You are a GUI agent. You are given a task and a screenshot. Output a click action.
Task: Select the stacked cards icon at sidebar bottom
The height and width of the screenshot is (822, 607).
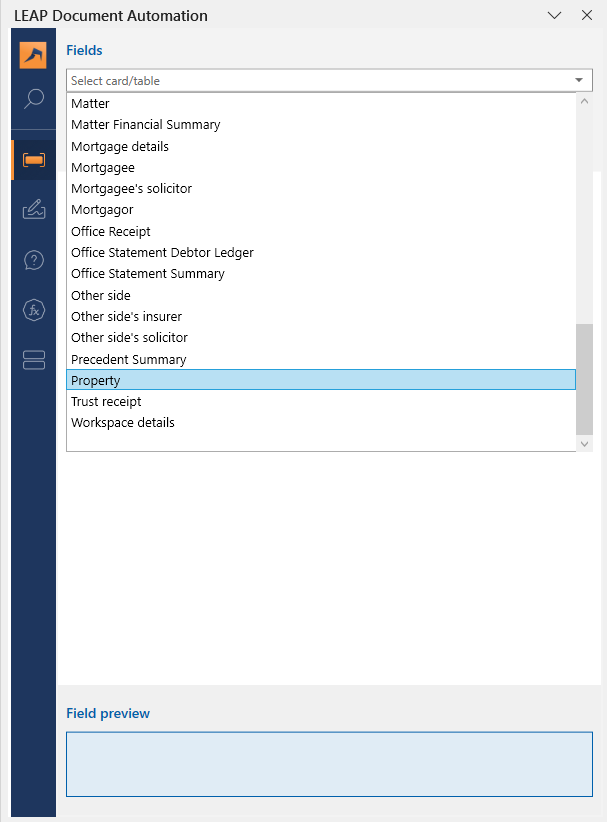click(x=33, y=359)
